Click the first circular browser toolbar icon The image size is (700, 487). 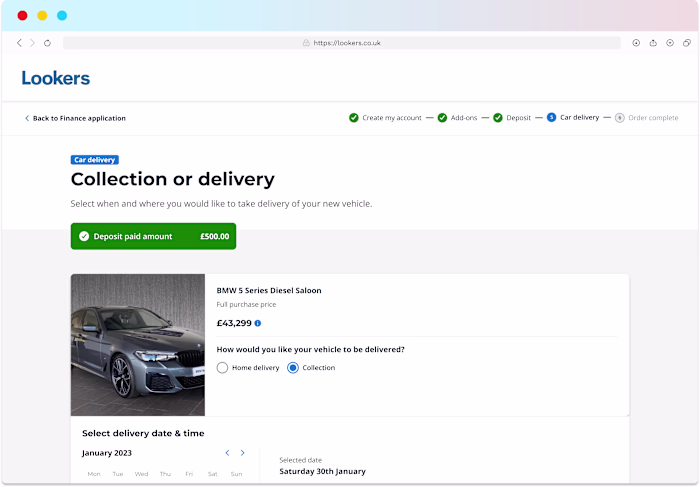(x=636, y=43)
